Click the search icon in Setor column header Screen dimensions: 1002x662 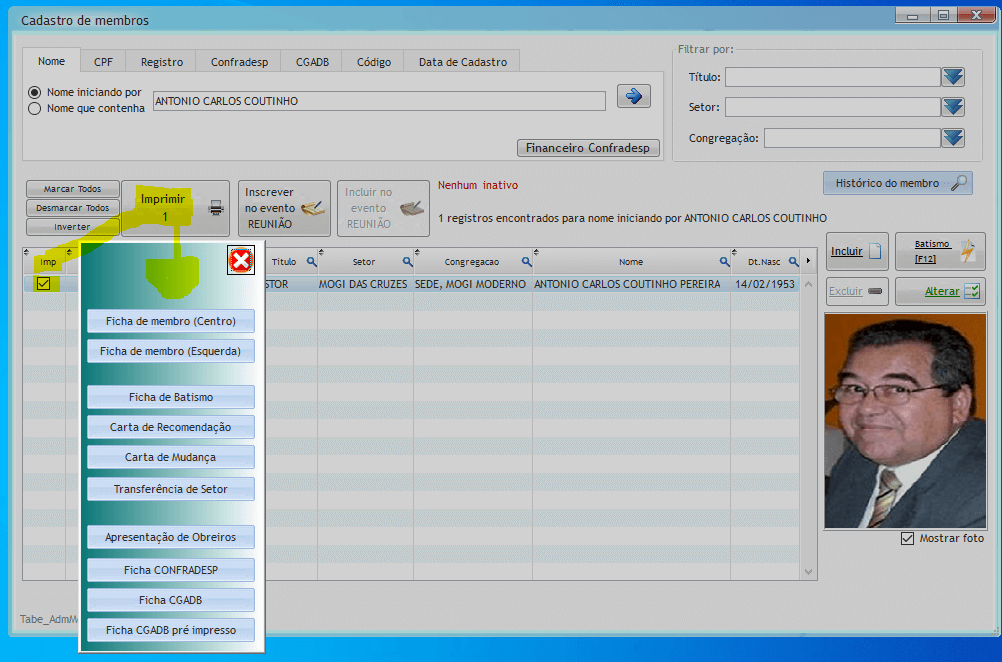point(407,262)
